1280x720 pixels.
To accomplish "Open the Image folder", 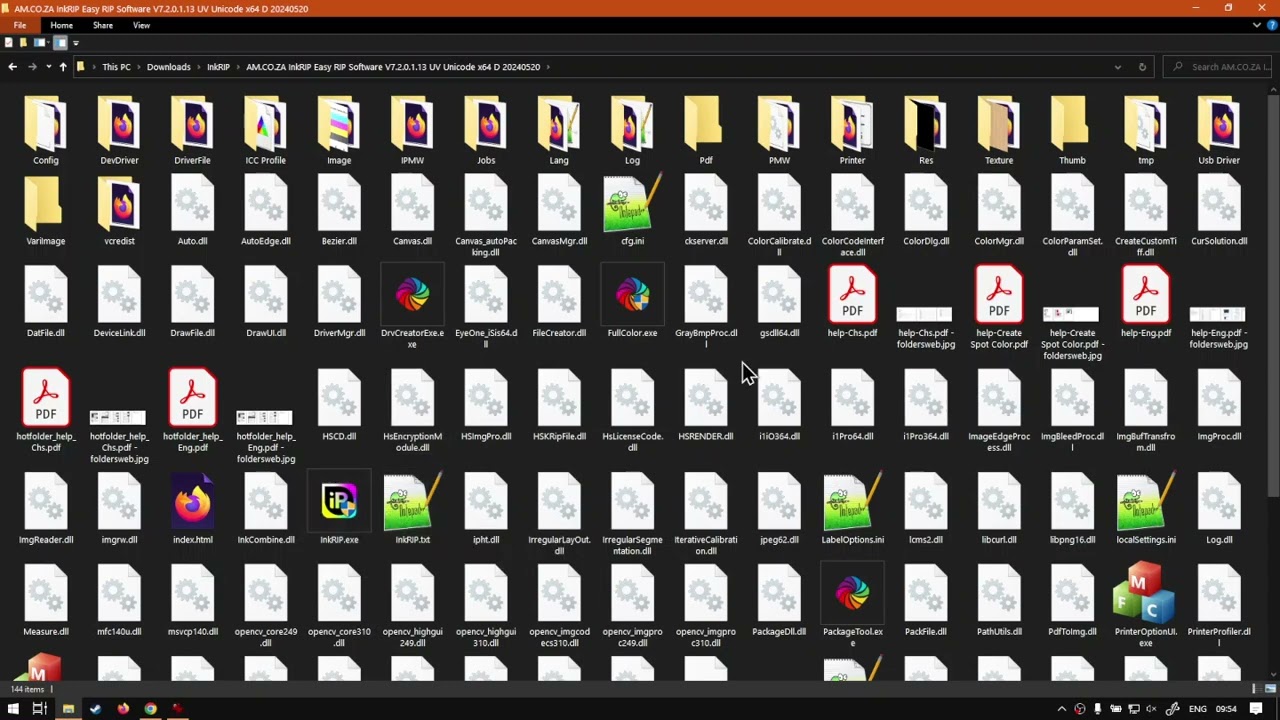I will coord(339,132).
